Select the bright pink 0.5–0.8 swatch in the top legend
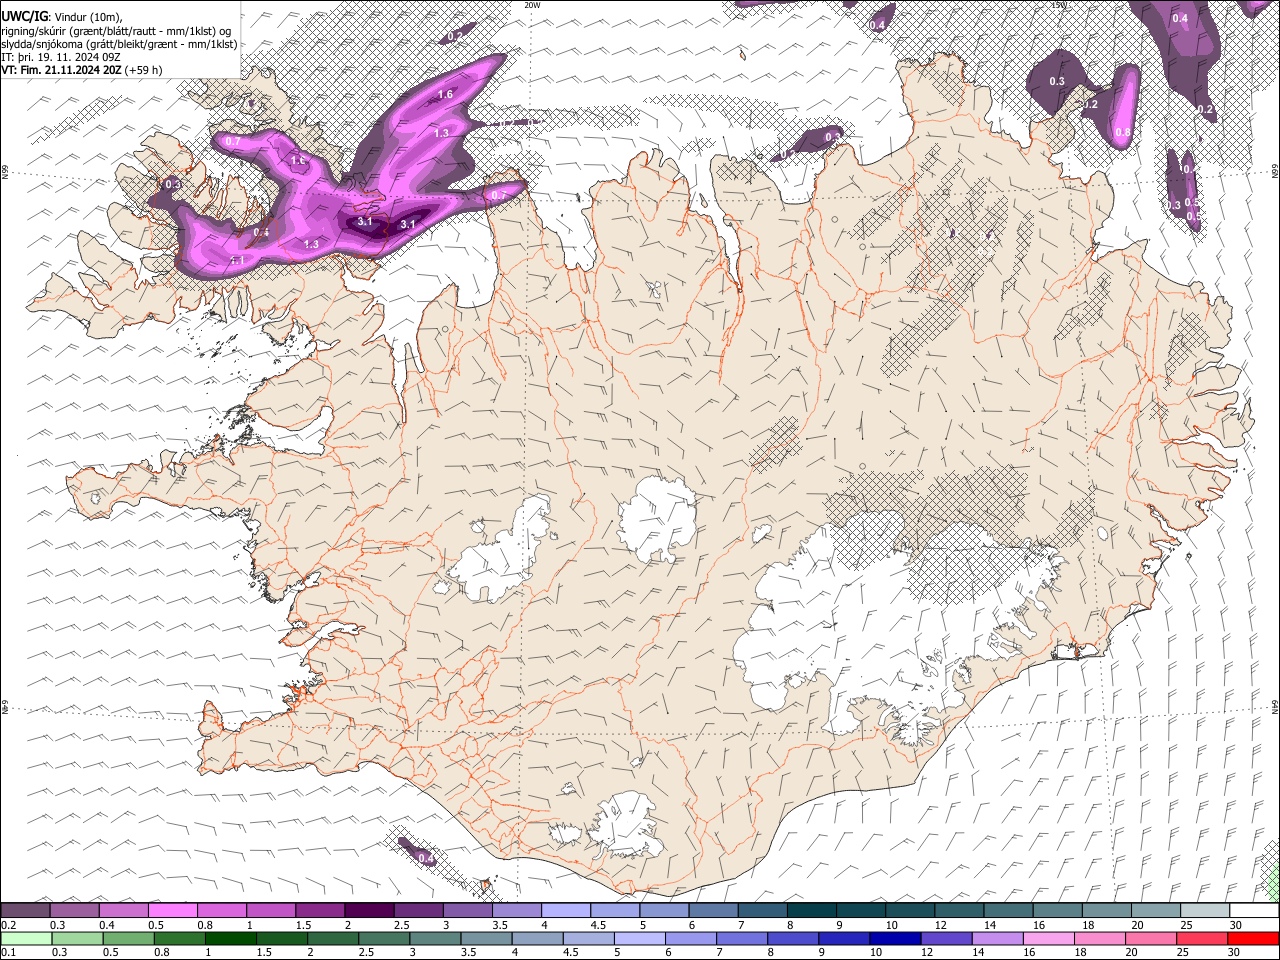This screenshot has width=1280, height=960. (x=172, y=911)
